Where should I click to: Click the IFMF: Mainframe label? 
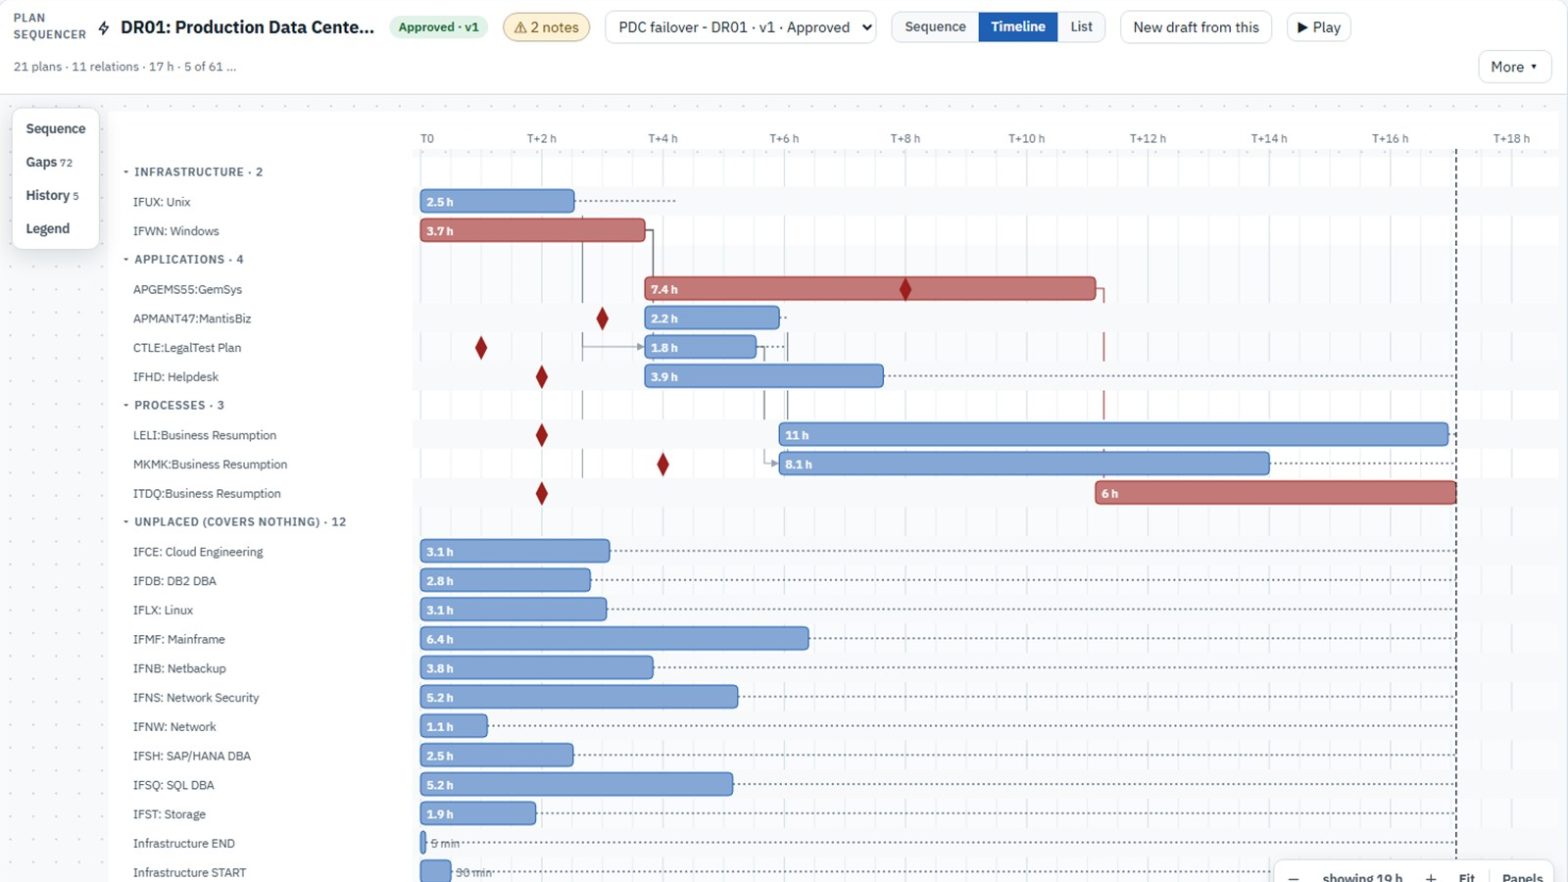(179, 639)
